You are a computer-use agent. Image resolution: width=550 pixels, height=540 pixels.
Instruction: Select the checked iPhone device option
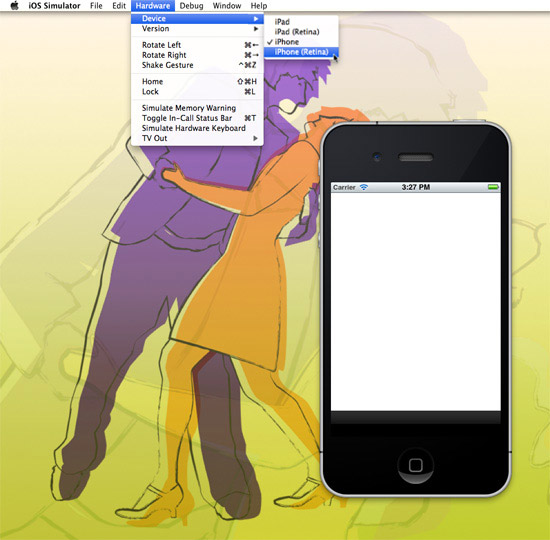click(x=301, y=42)
